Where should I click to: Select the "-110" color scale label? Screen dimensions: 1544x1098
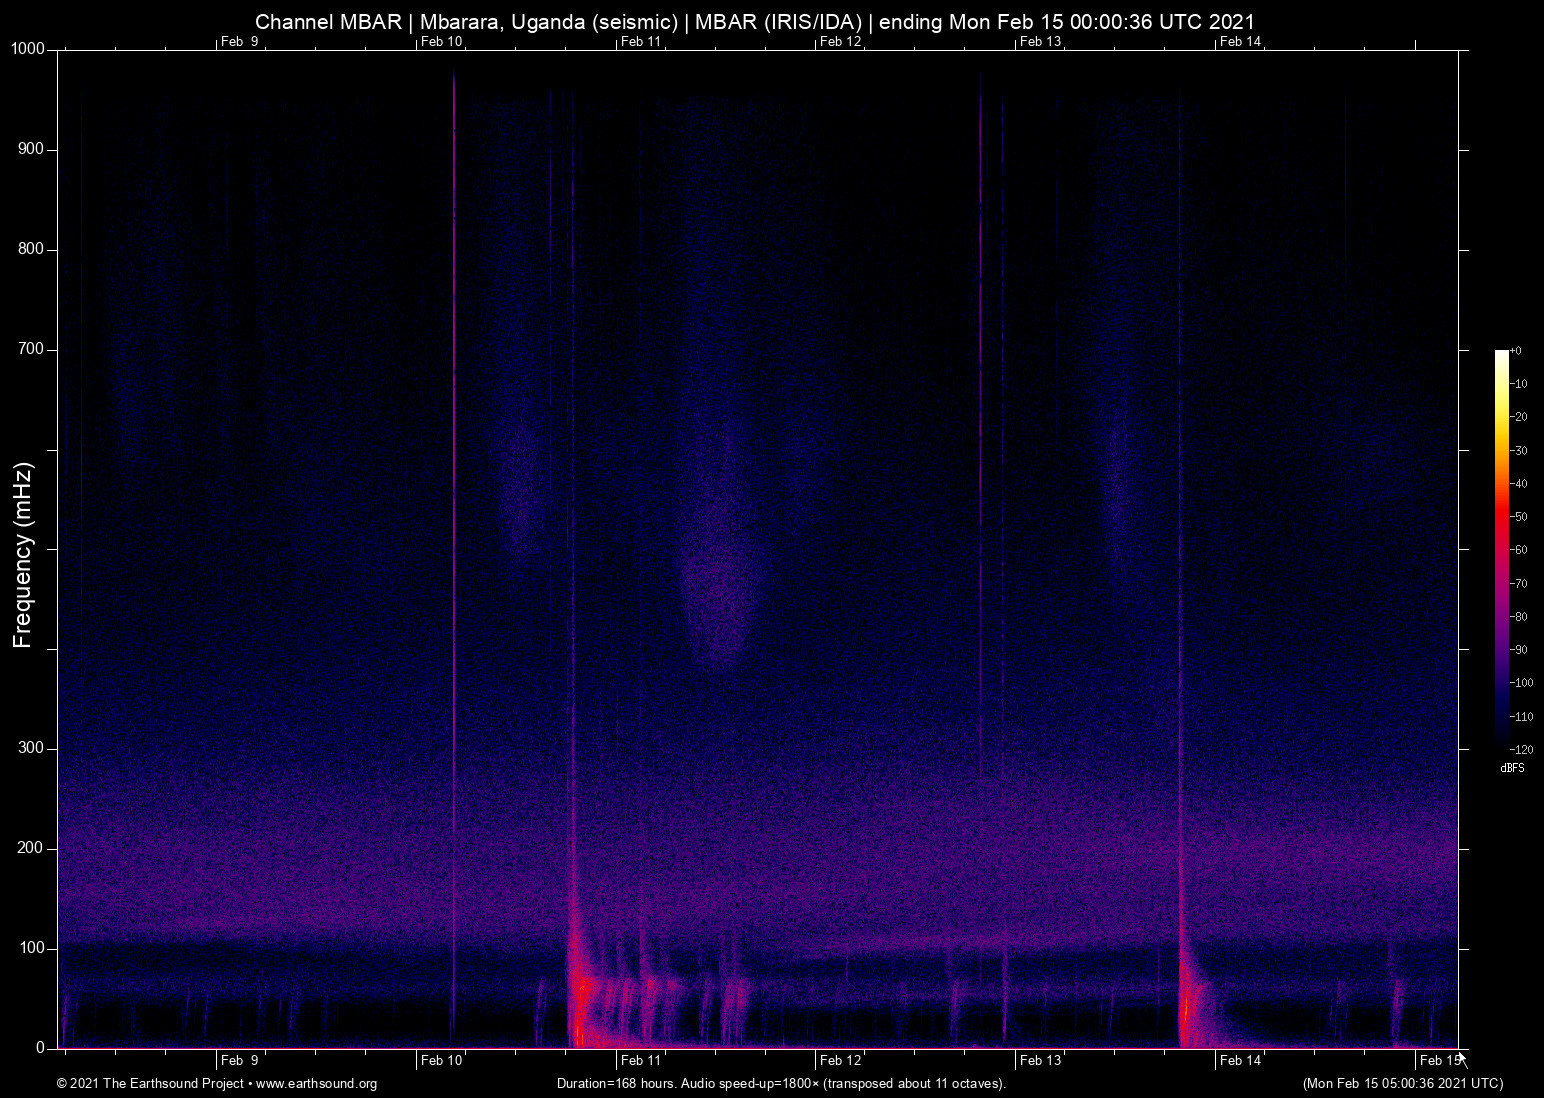[x=1522, y=716]
